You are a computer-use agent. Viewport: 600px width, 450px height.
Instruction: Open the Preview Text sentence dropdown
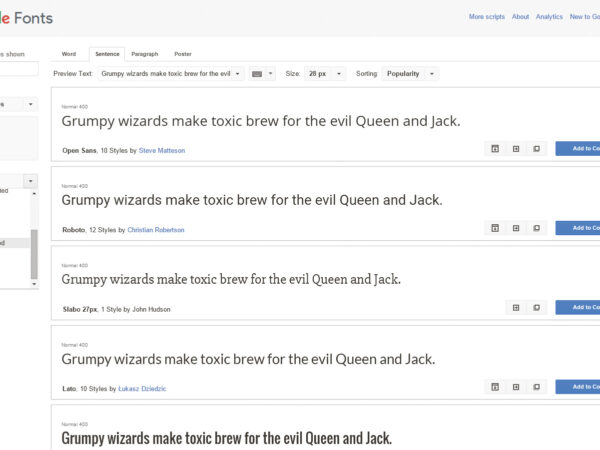172,74
